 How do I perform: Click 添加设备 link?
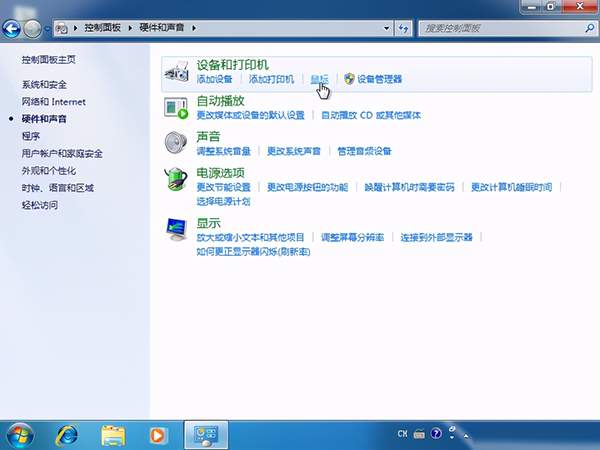click(214, 79)
